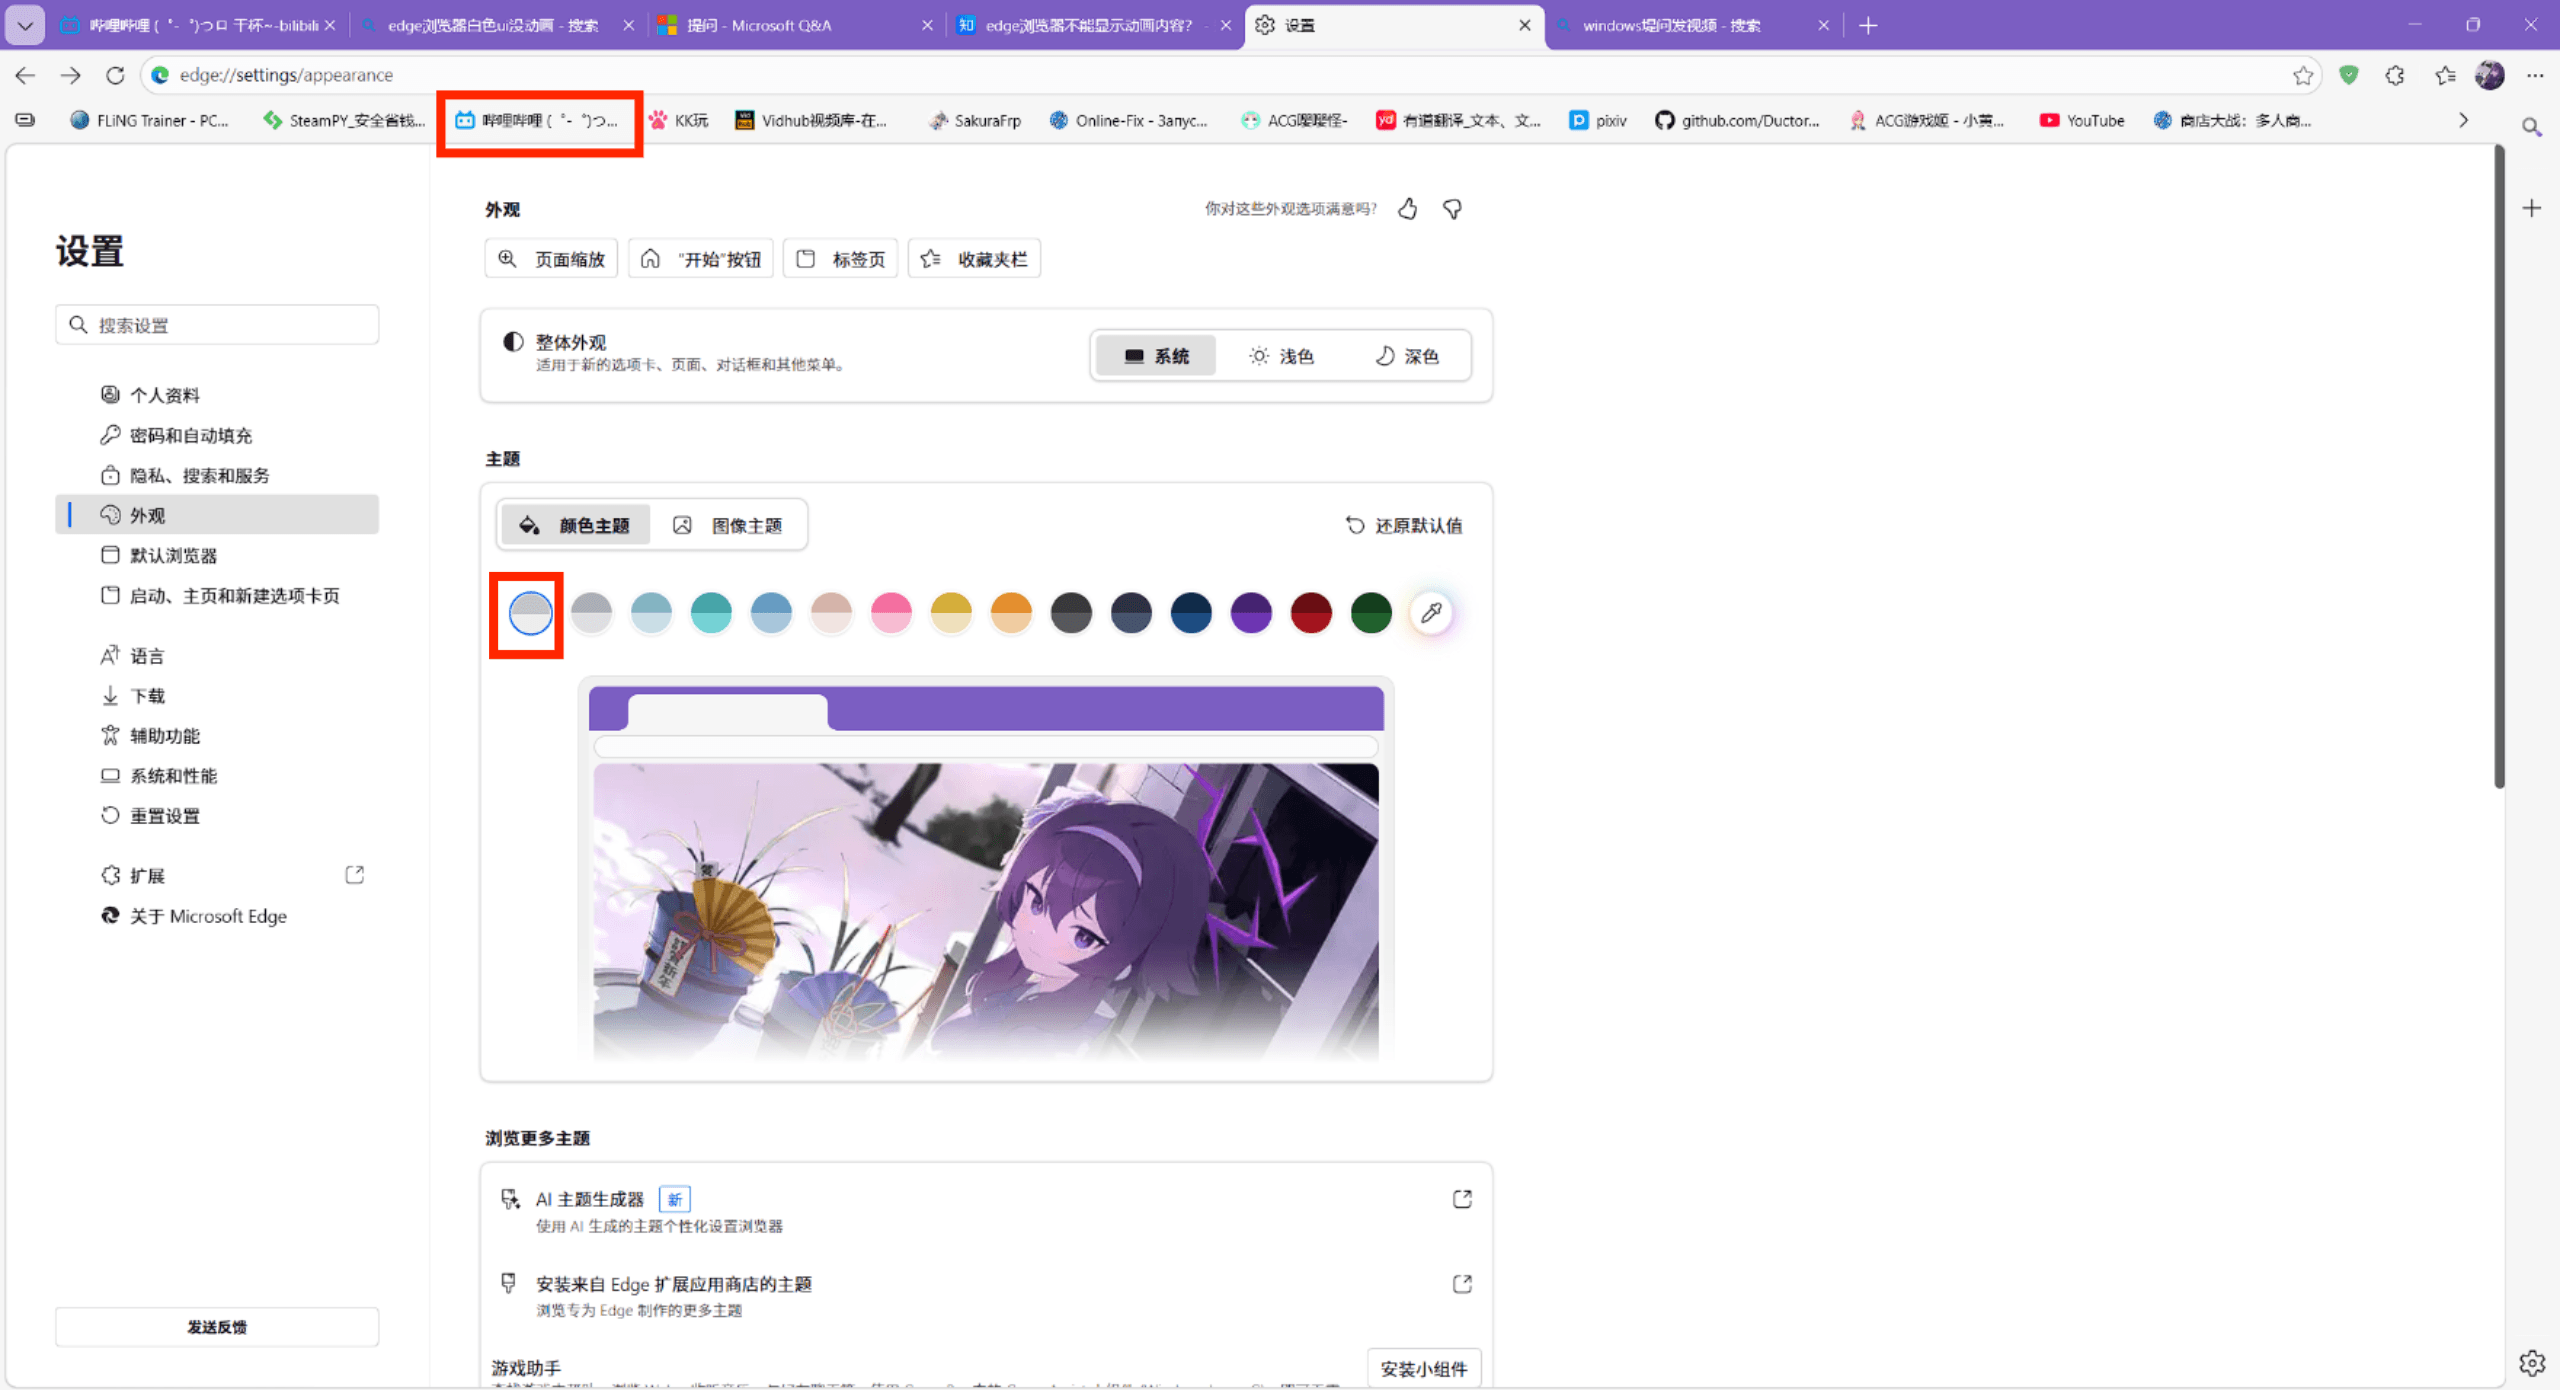2560x1390 pixels.
Task: Open the user profile avatar
Action: pyautogui.click(x=2489, y=75)
